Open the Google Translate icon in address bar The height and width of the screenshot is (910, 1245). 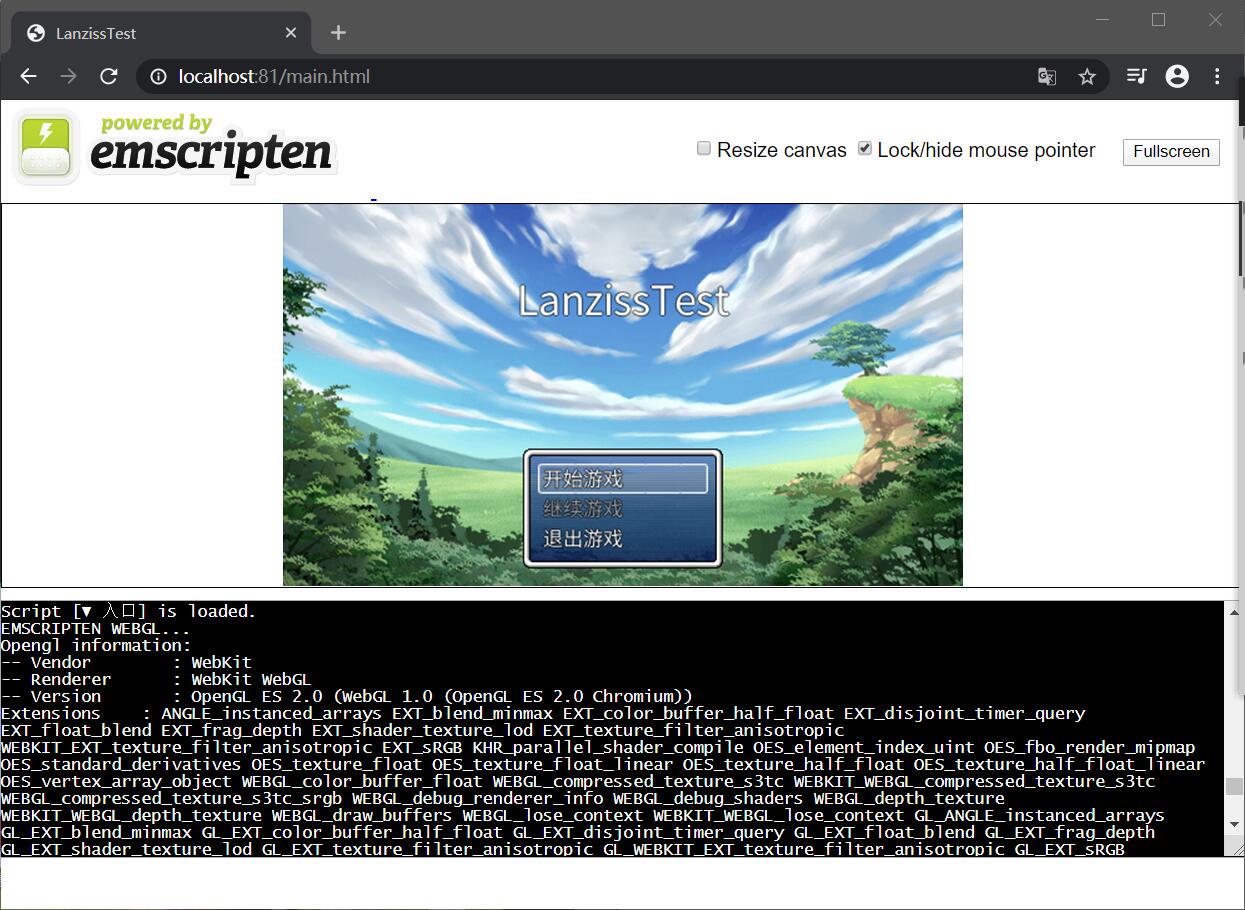1047,76
